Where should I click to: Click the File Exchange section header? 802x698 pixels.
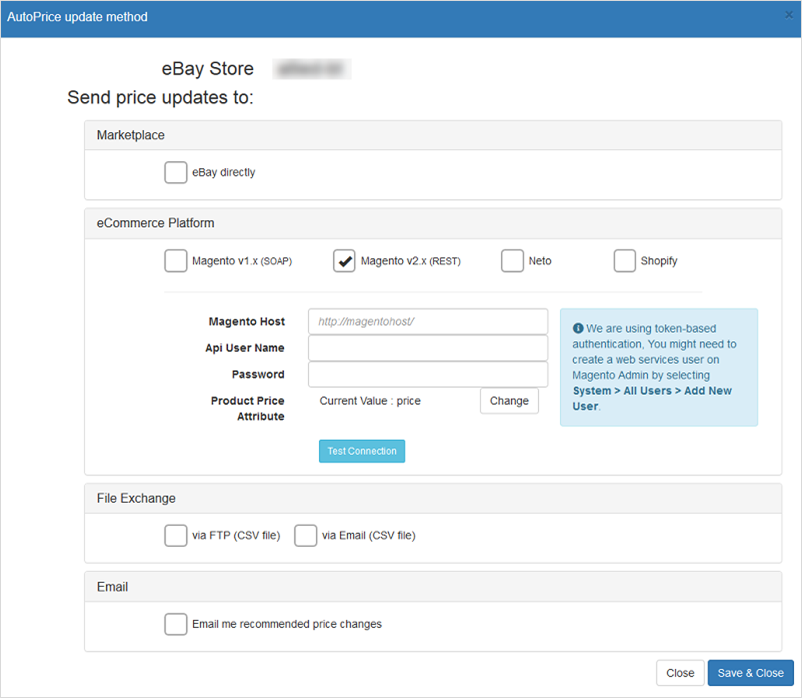click(x=136, y=498)
